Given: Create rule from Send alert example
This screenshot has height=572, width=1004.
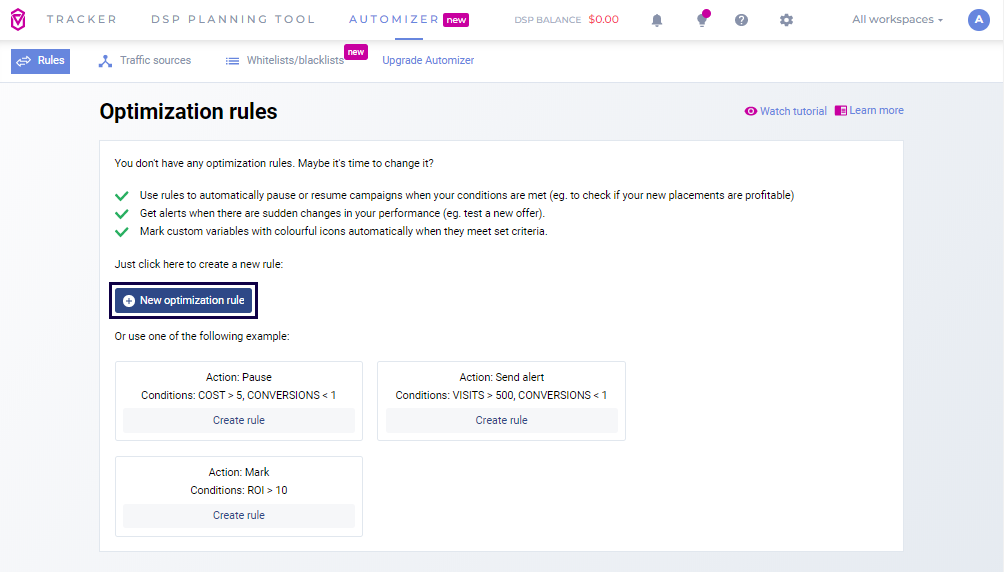Looking at the screenshot, I should (x=501, y=421).
